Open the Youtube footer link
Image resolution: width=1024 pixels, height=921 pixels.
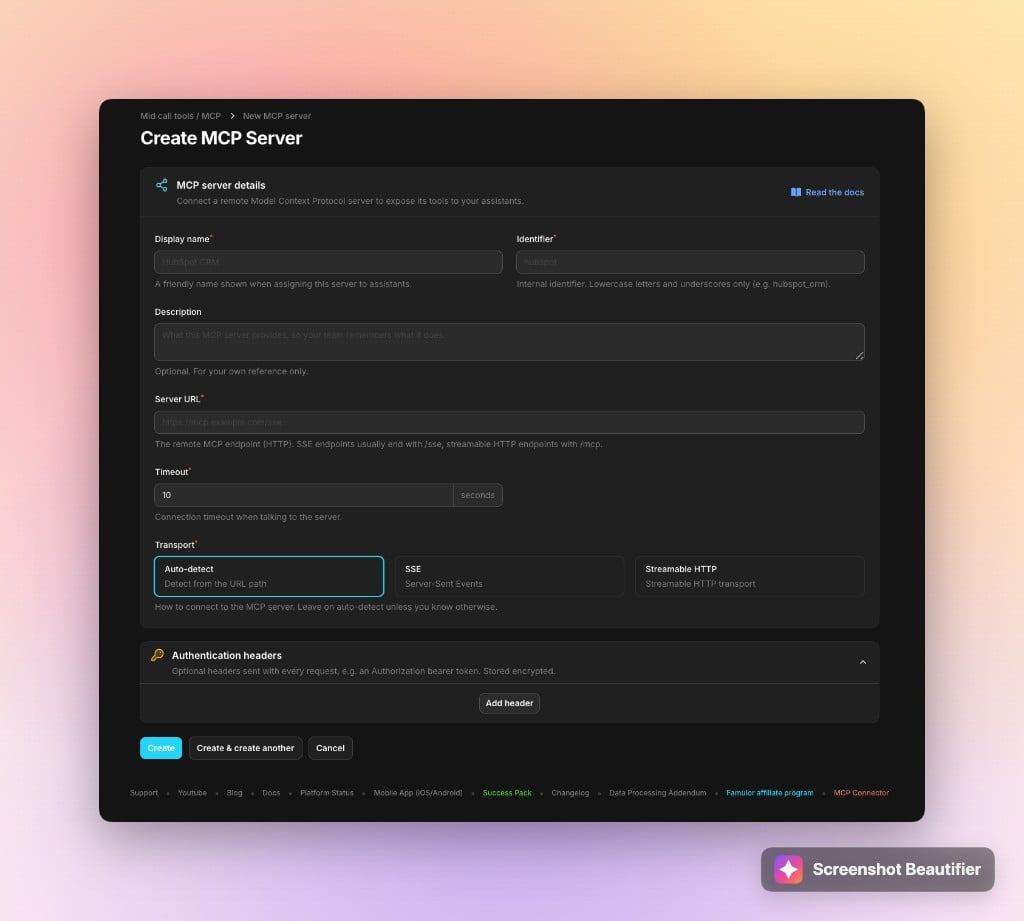(192, 793)
